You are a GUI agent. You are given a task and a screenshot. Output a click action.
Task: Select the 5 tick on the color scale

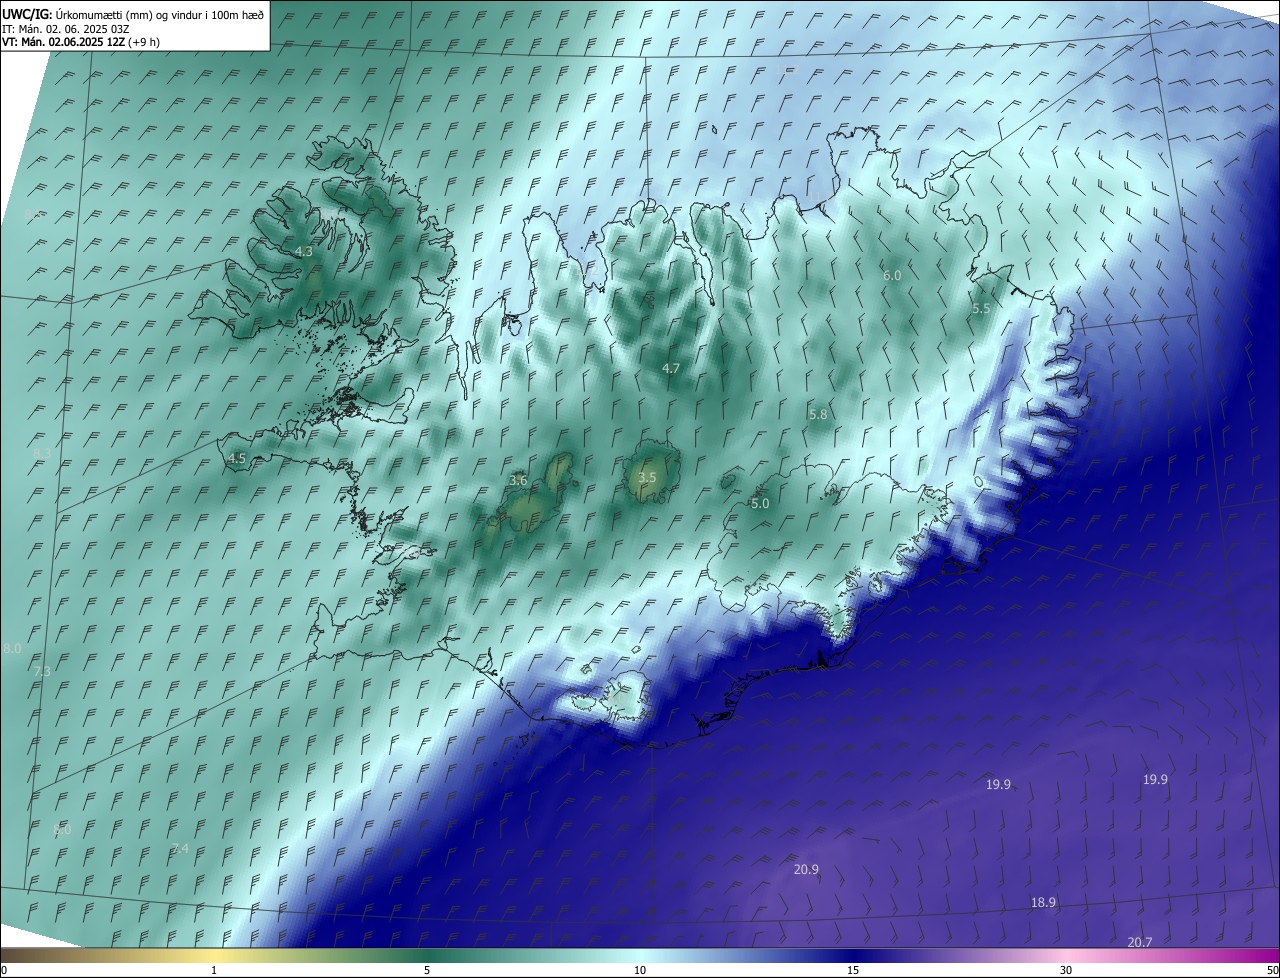click(427, 970)
